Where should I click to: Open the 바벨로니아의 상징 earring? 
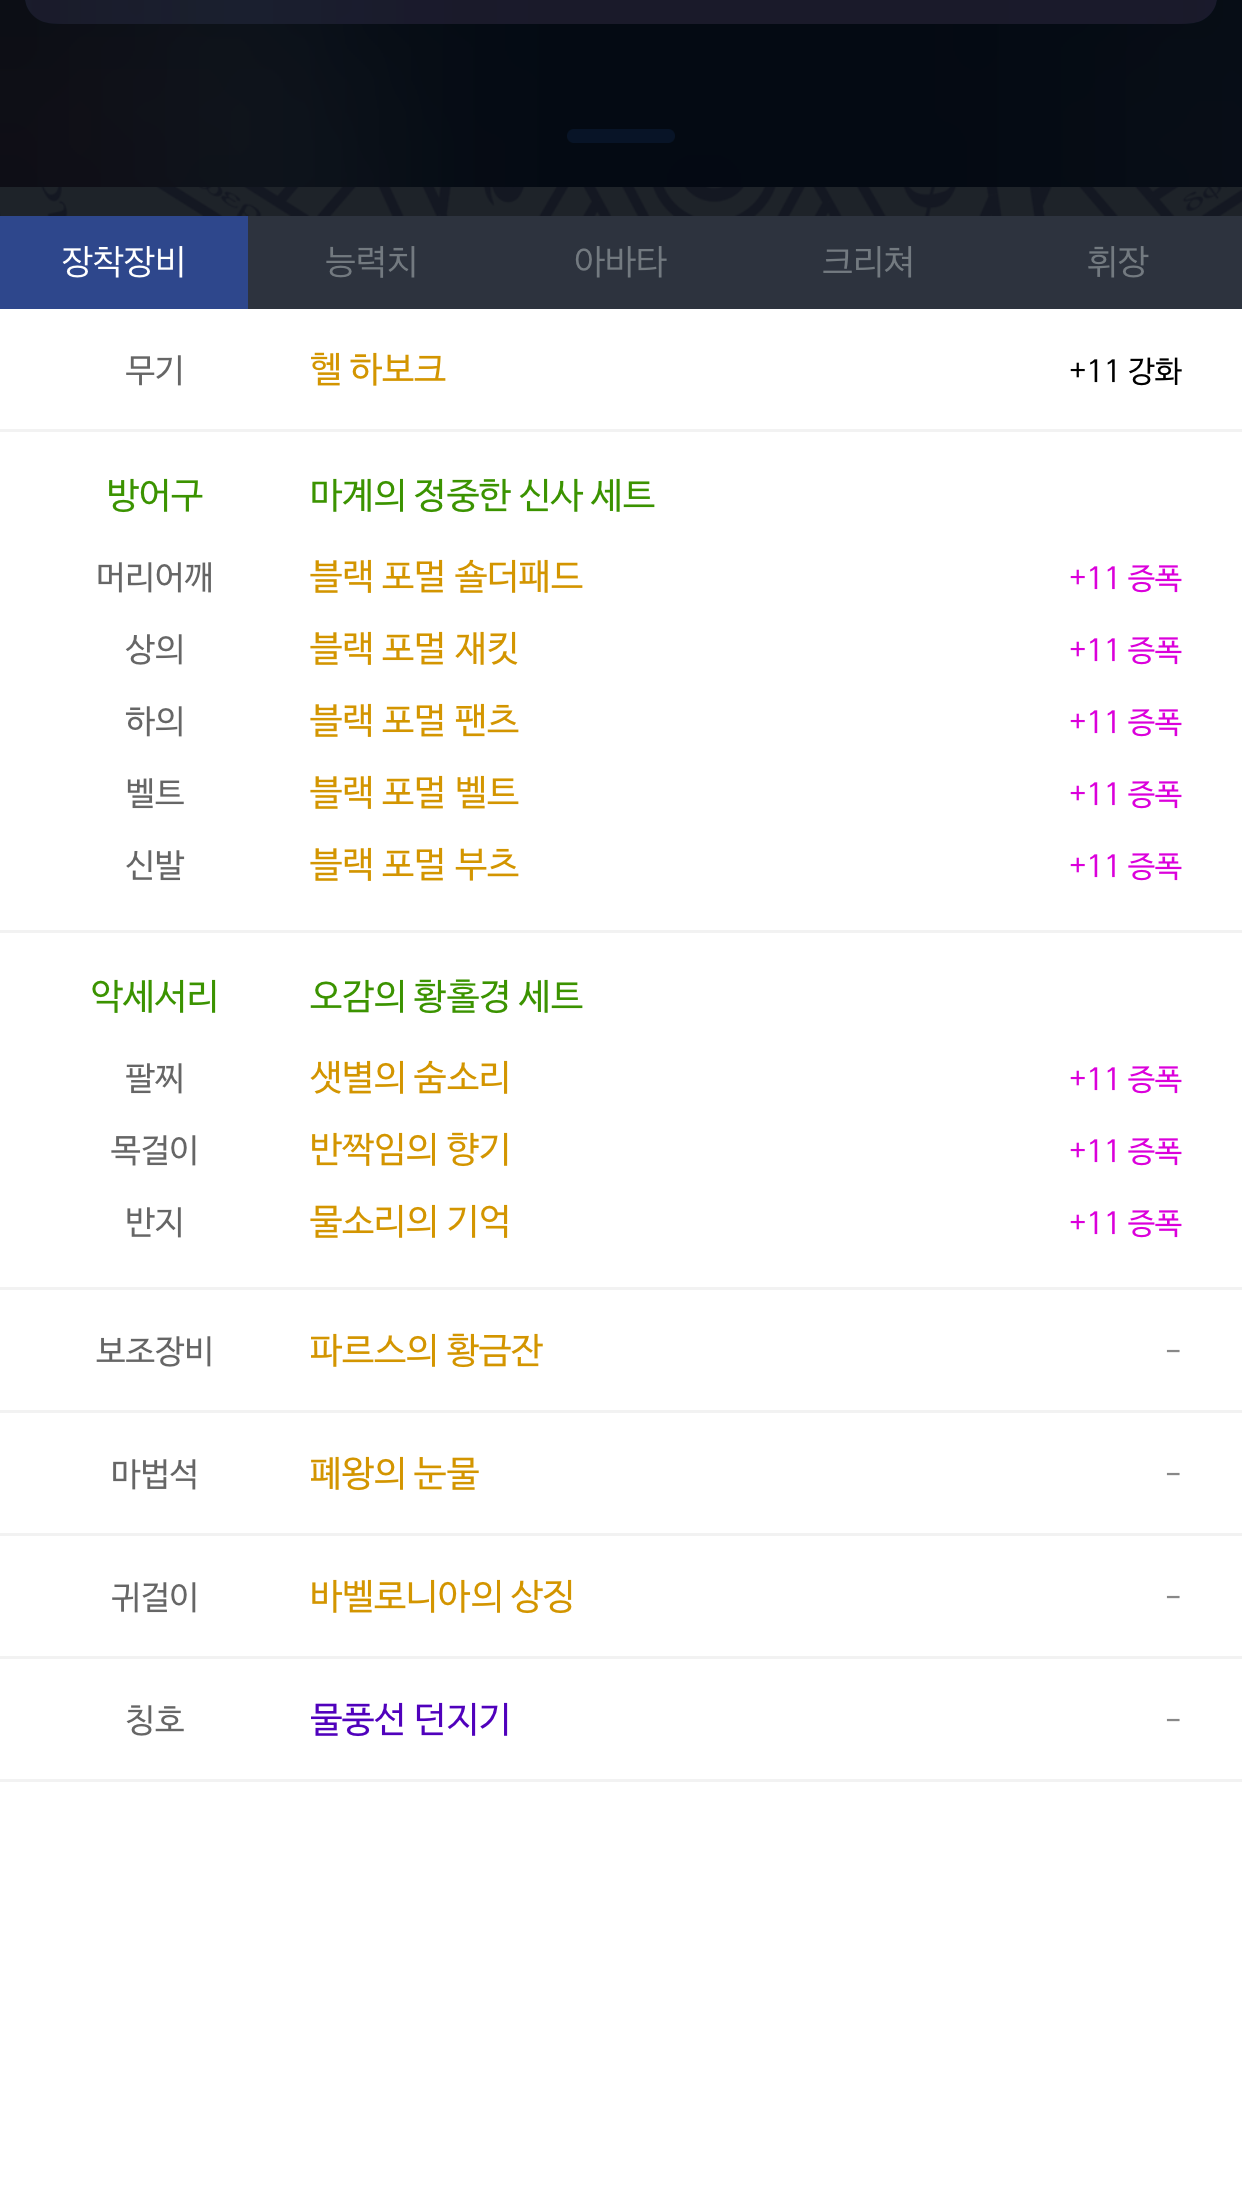[x=442, y=1597]
